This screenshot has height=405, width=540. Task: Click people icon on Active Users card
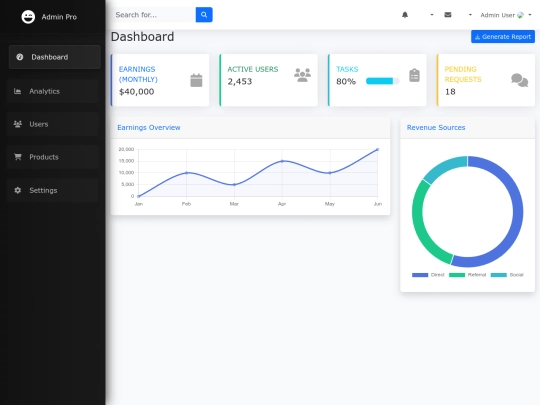302,75
